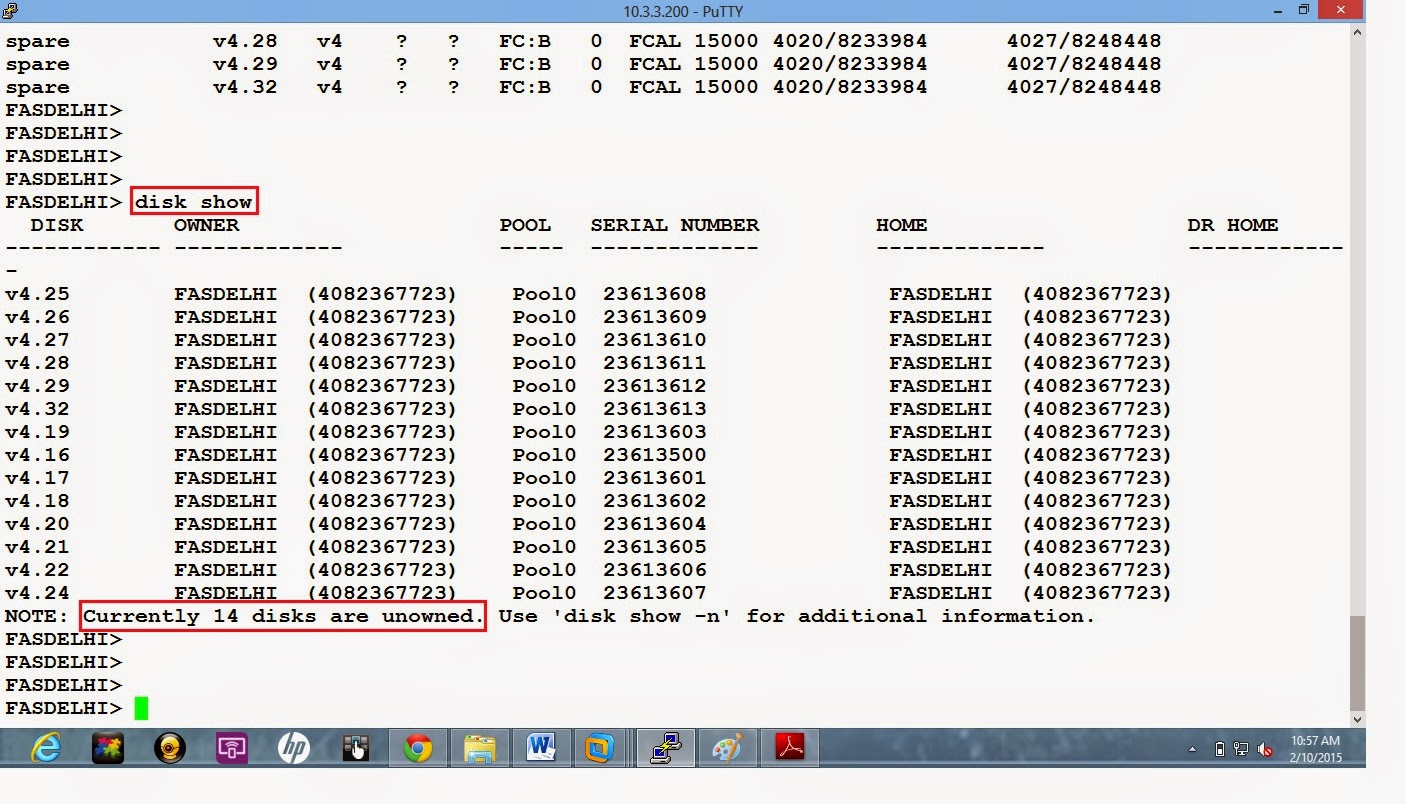Check battery status in the system tray
1406x804 pixels.
pyautogui.click(x=1219, y=747)
